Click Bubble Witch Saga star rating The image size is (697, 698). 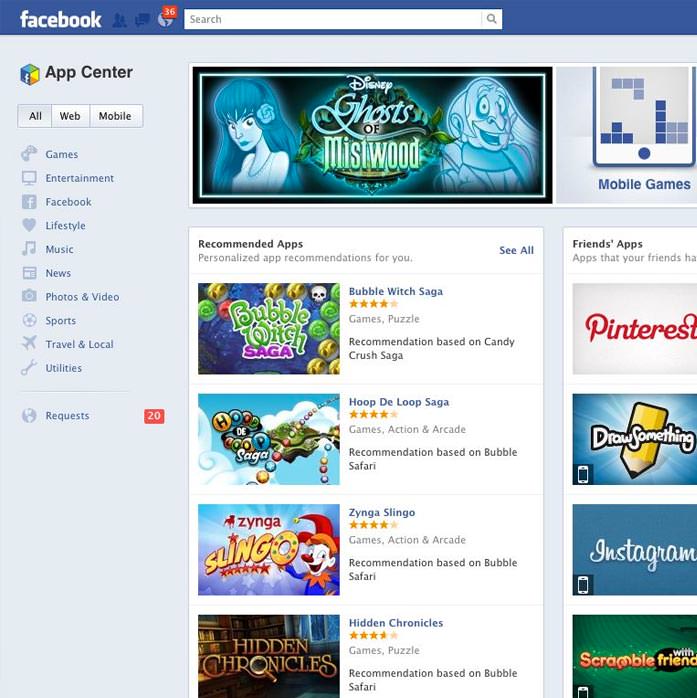click(373, 304)
